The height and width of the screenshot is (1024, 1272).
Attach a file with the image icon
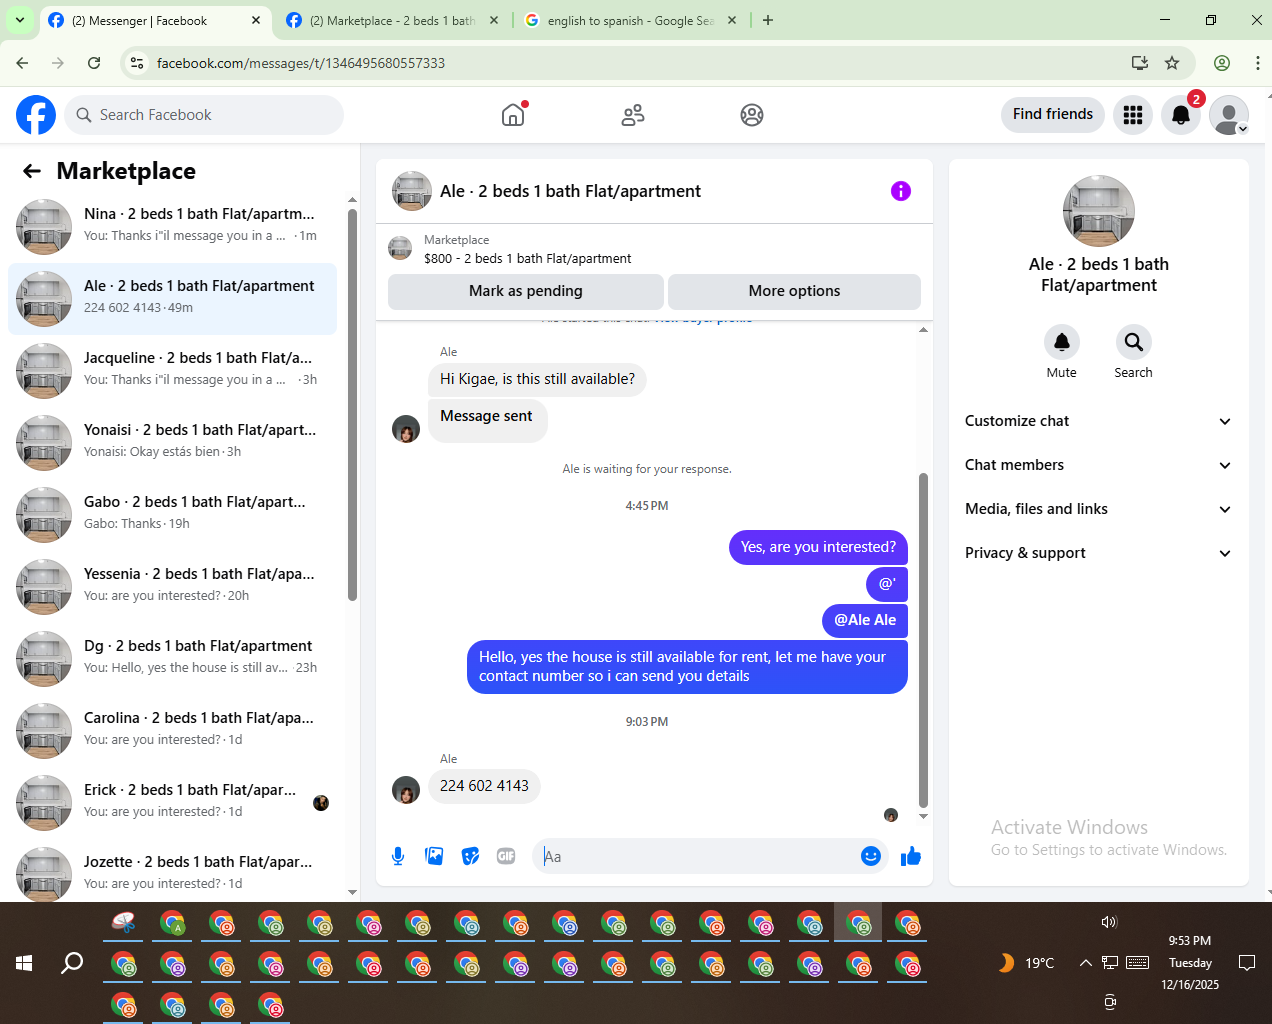(434, 856)
